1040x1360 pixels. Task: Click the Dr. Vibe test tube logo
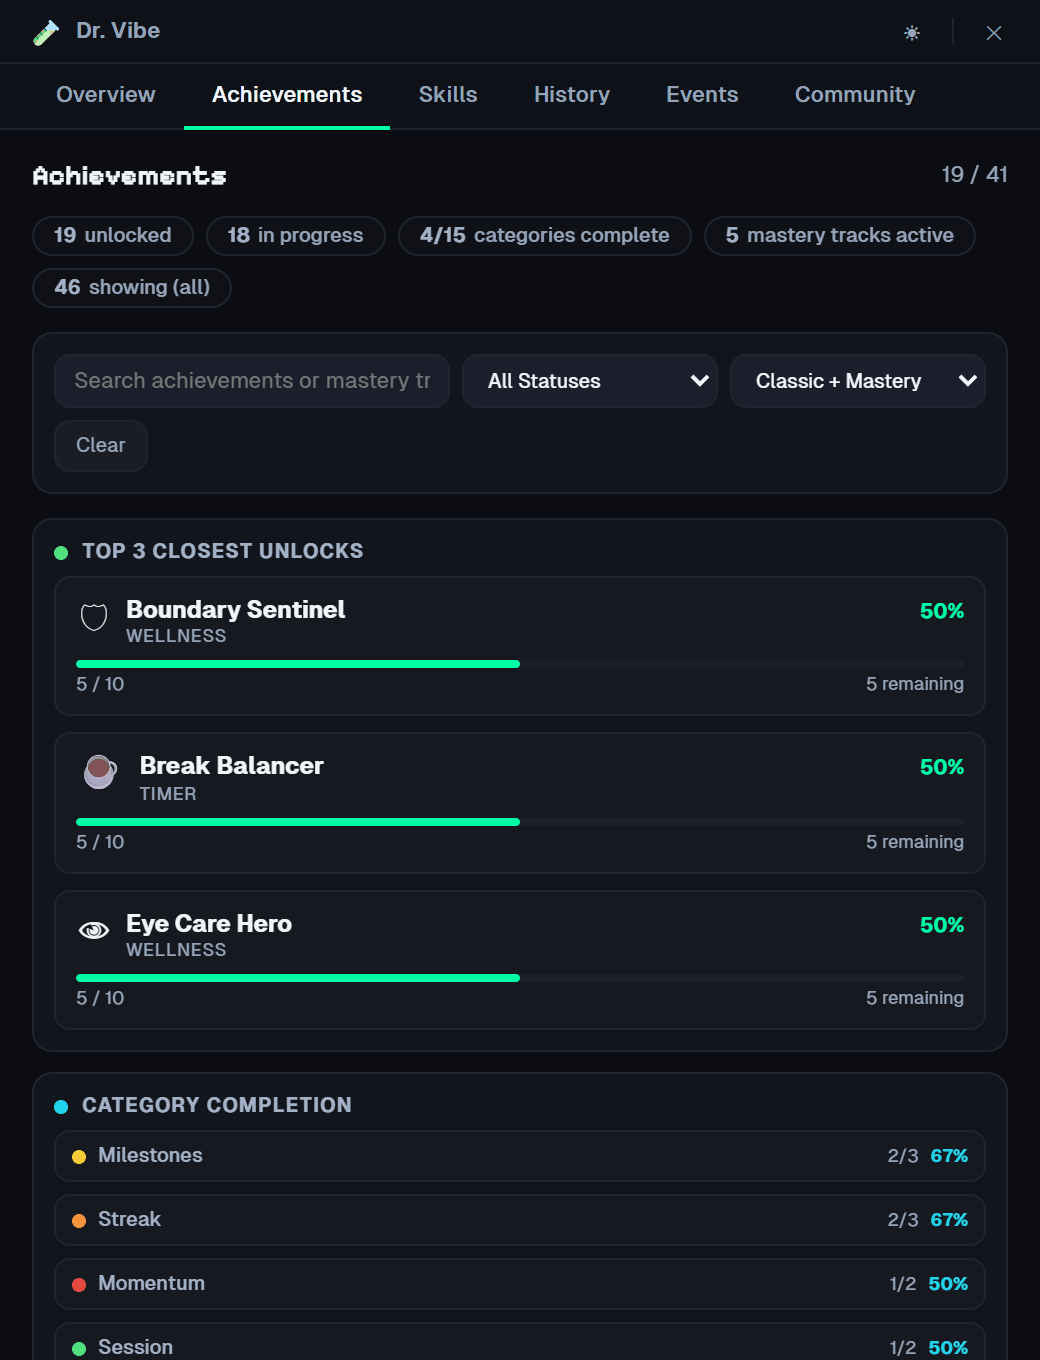point(46,32)
